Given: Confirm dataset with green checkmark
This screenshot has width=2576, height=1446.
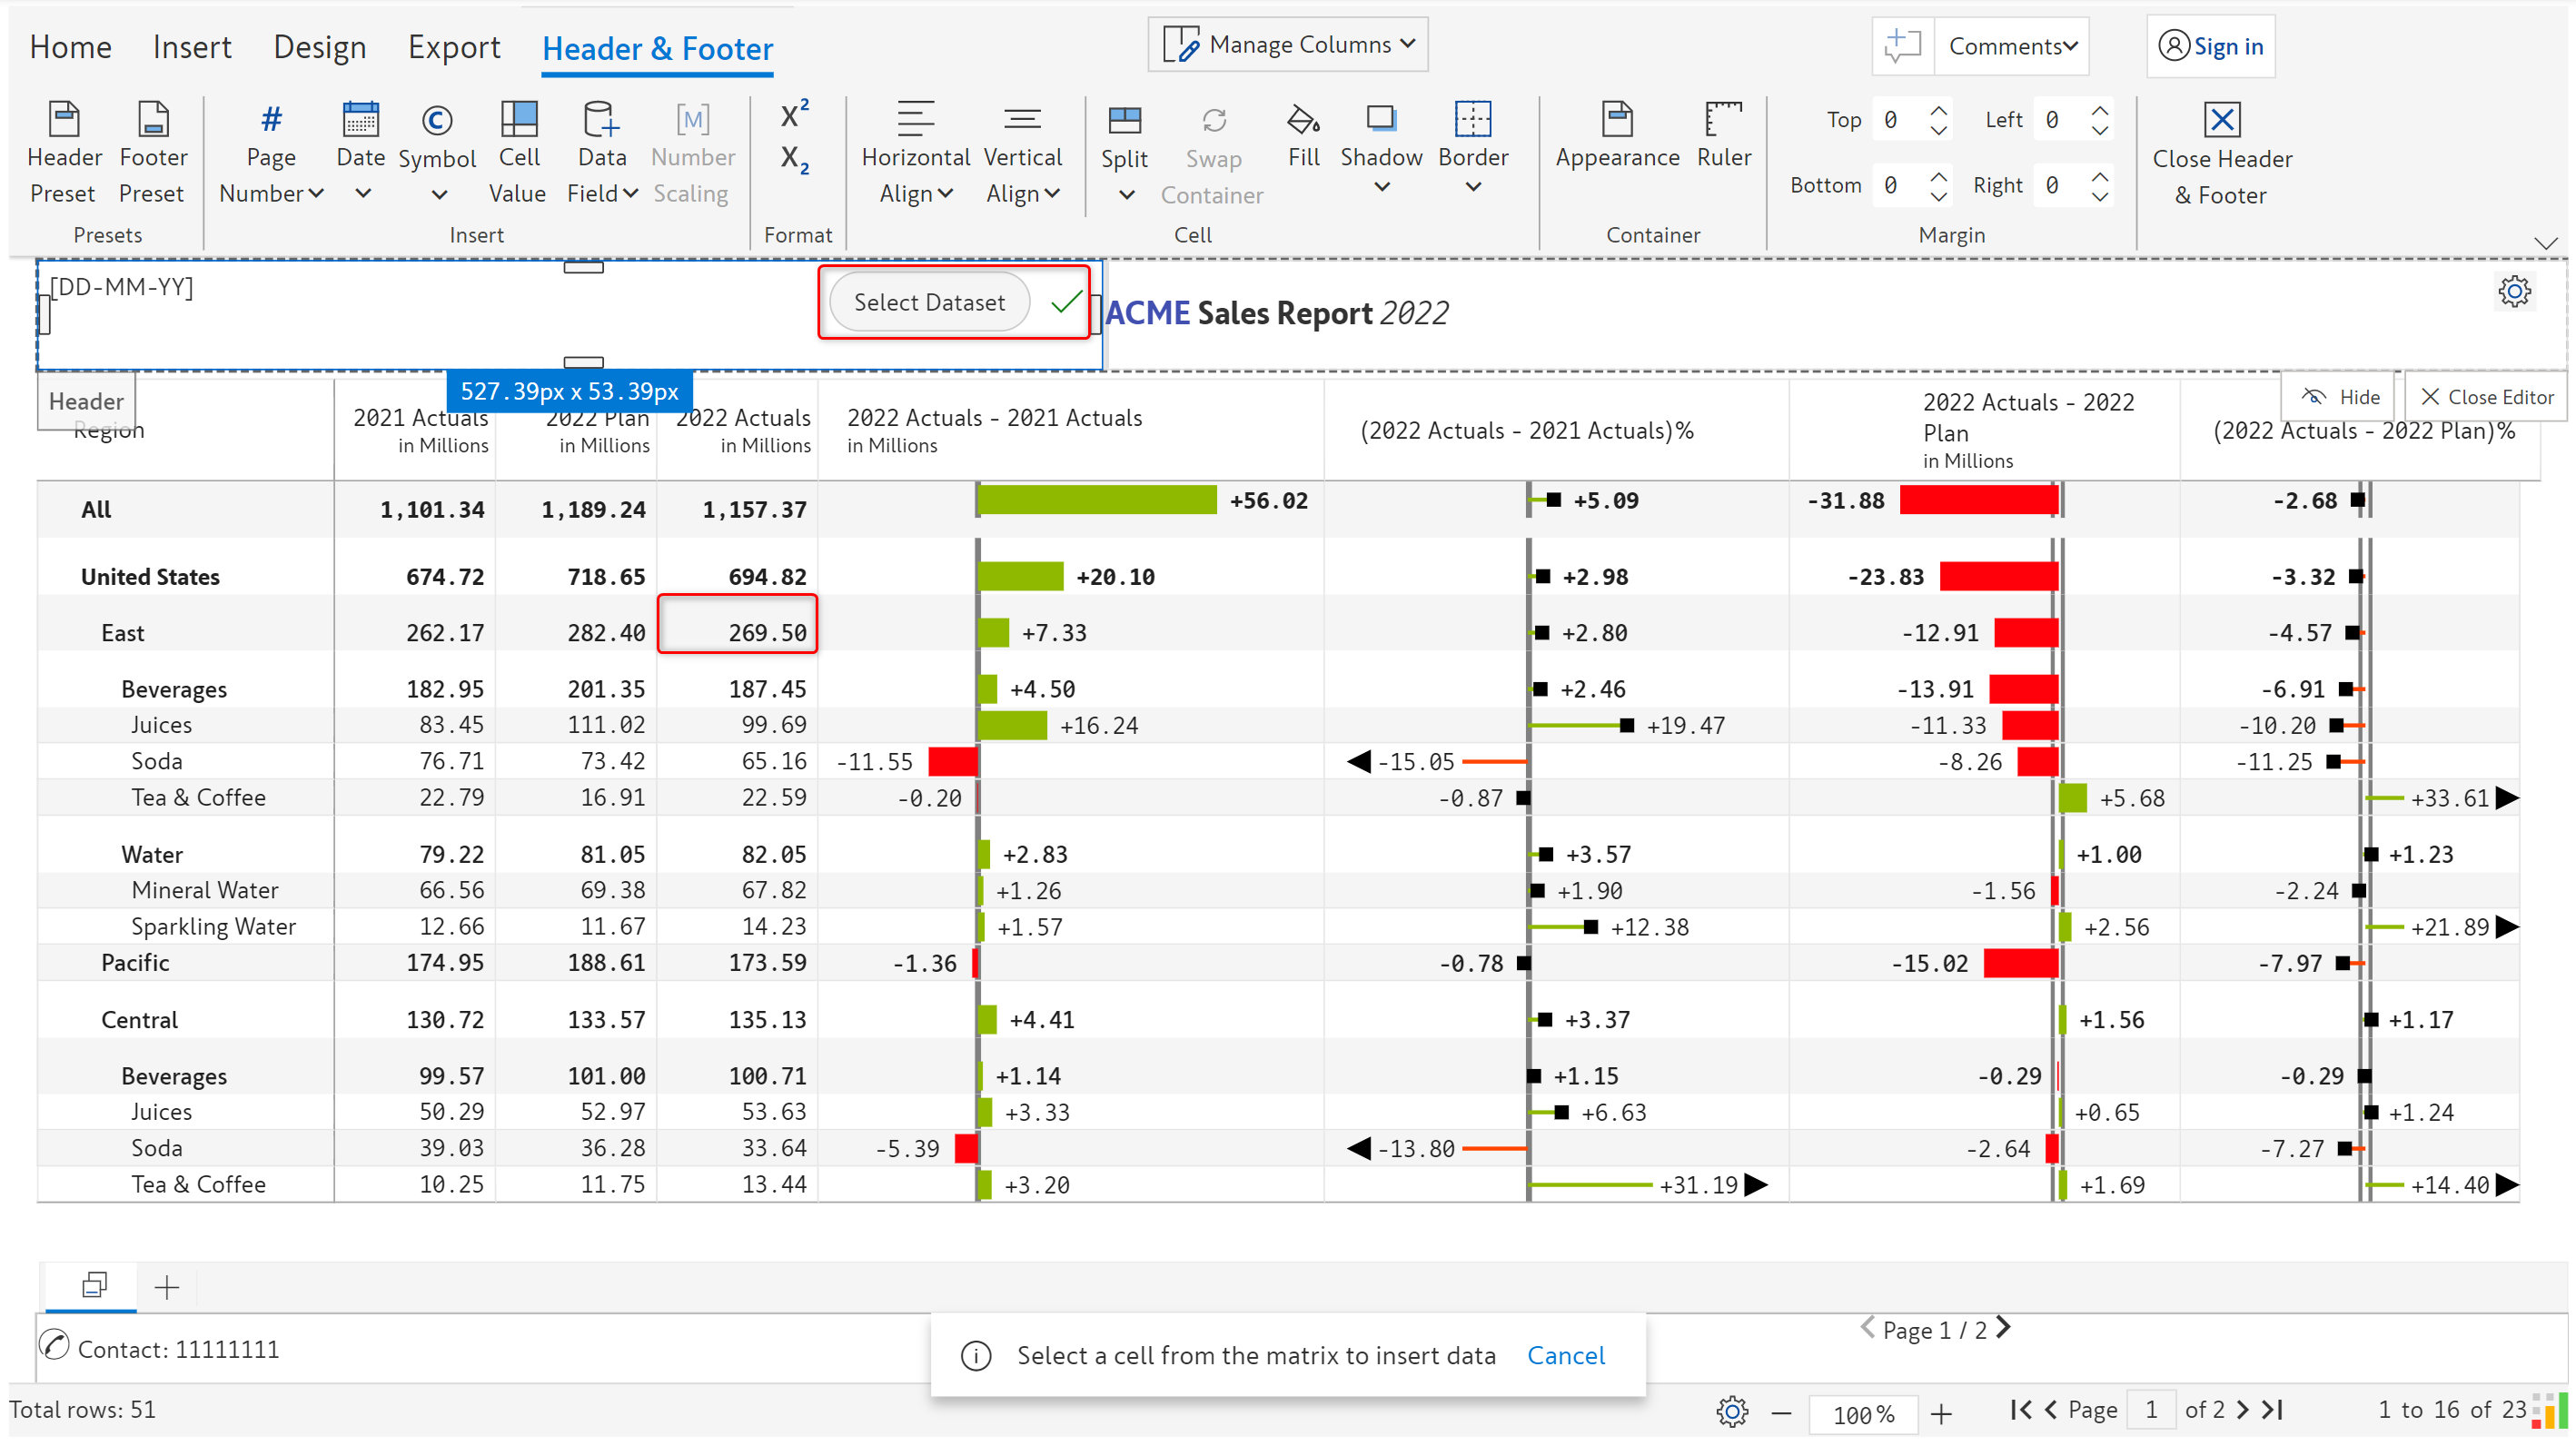Looking at the screenshot, I should click(1066, 301).
